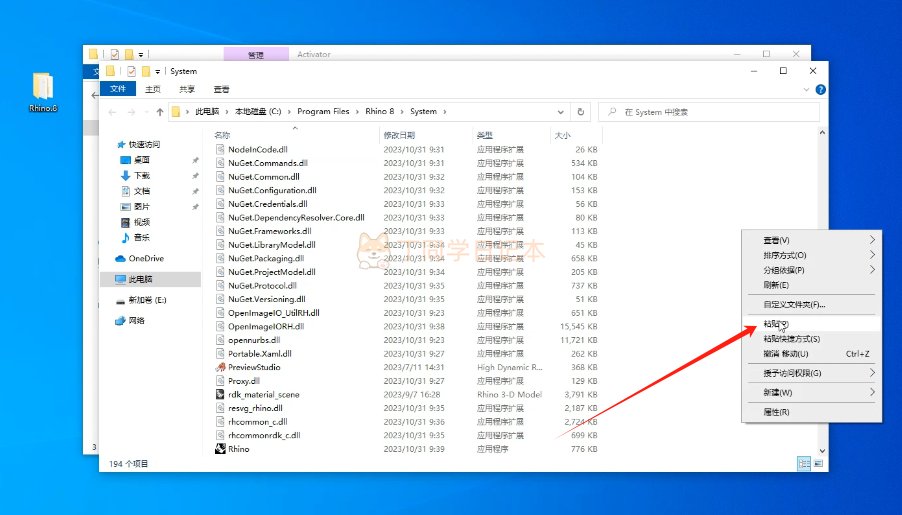This screenshot has width=902, height=515.
Task: Click the System search input box
Action: (x=710, y=112)
